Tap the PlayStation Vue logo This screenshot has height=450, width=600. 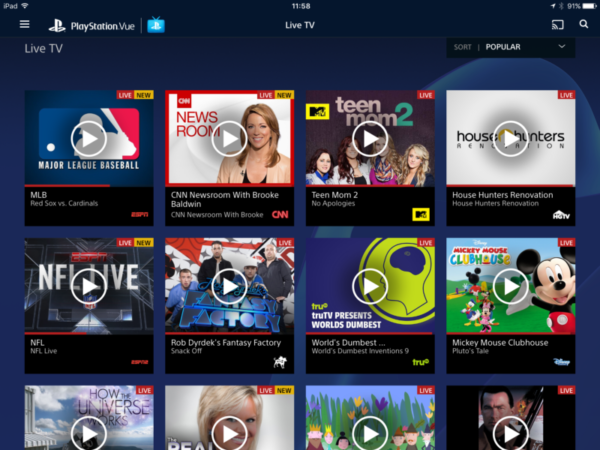pos(91,26)
